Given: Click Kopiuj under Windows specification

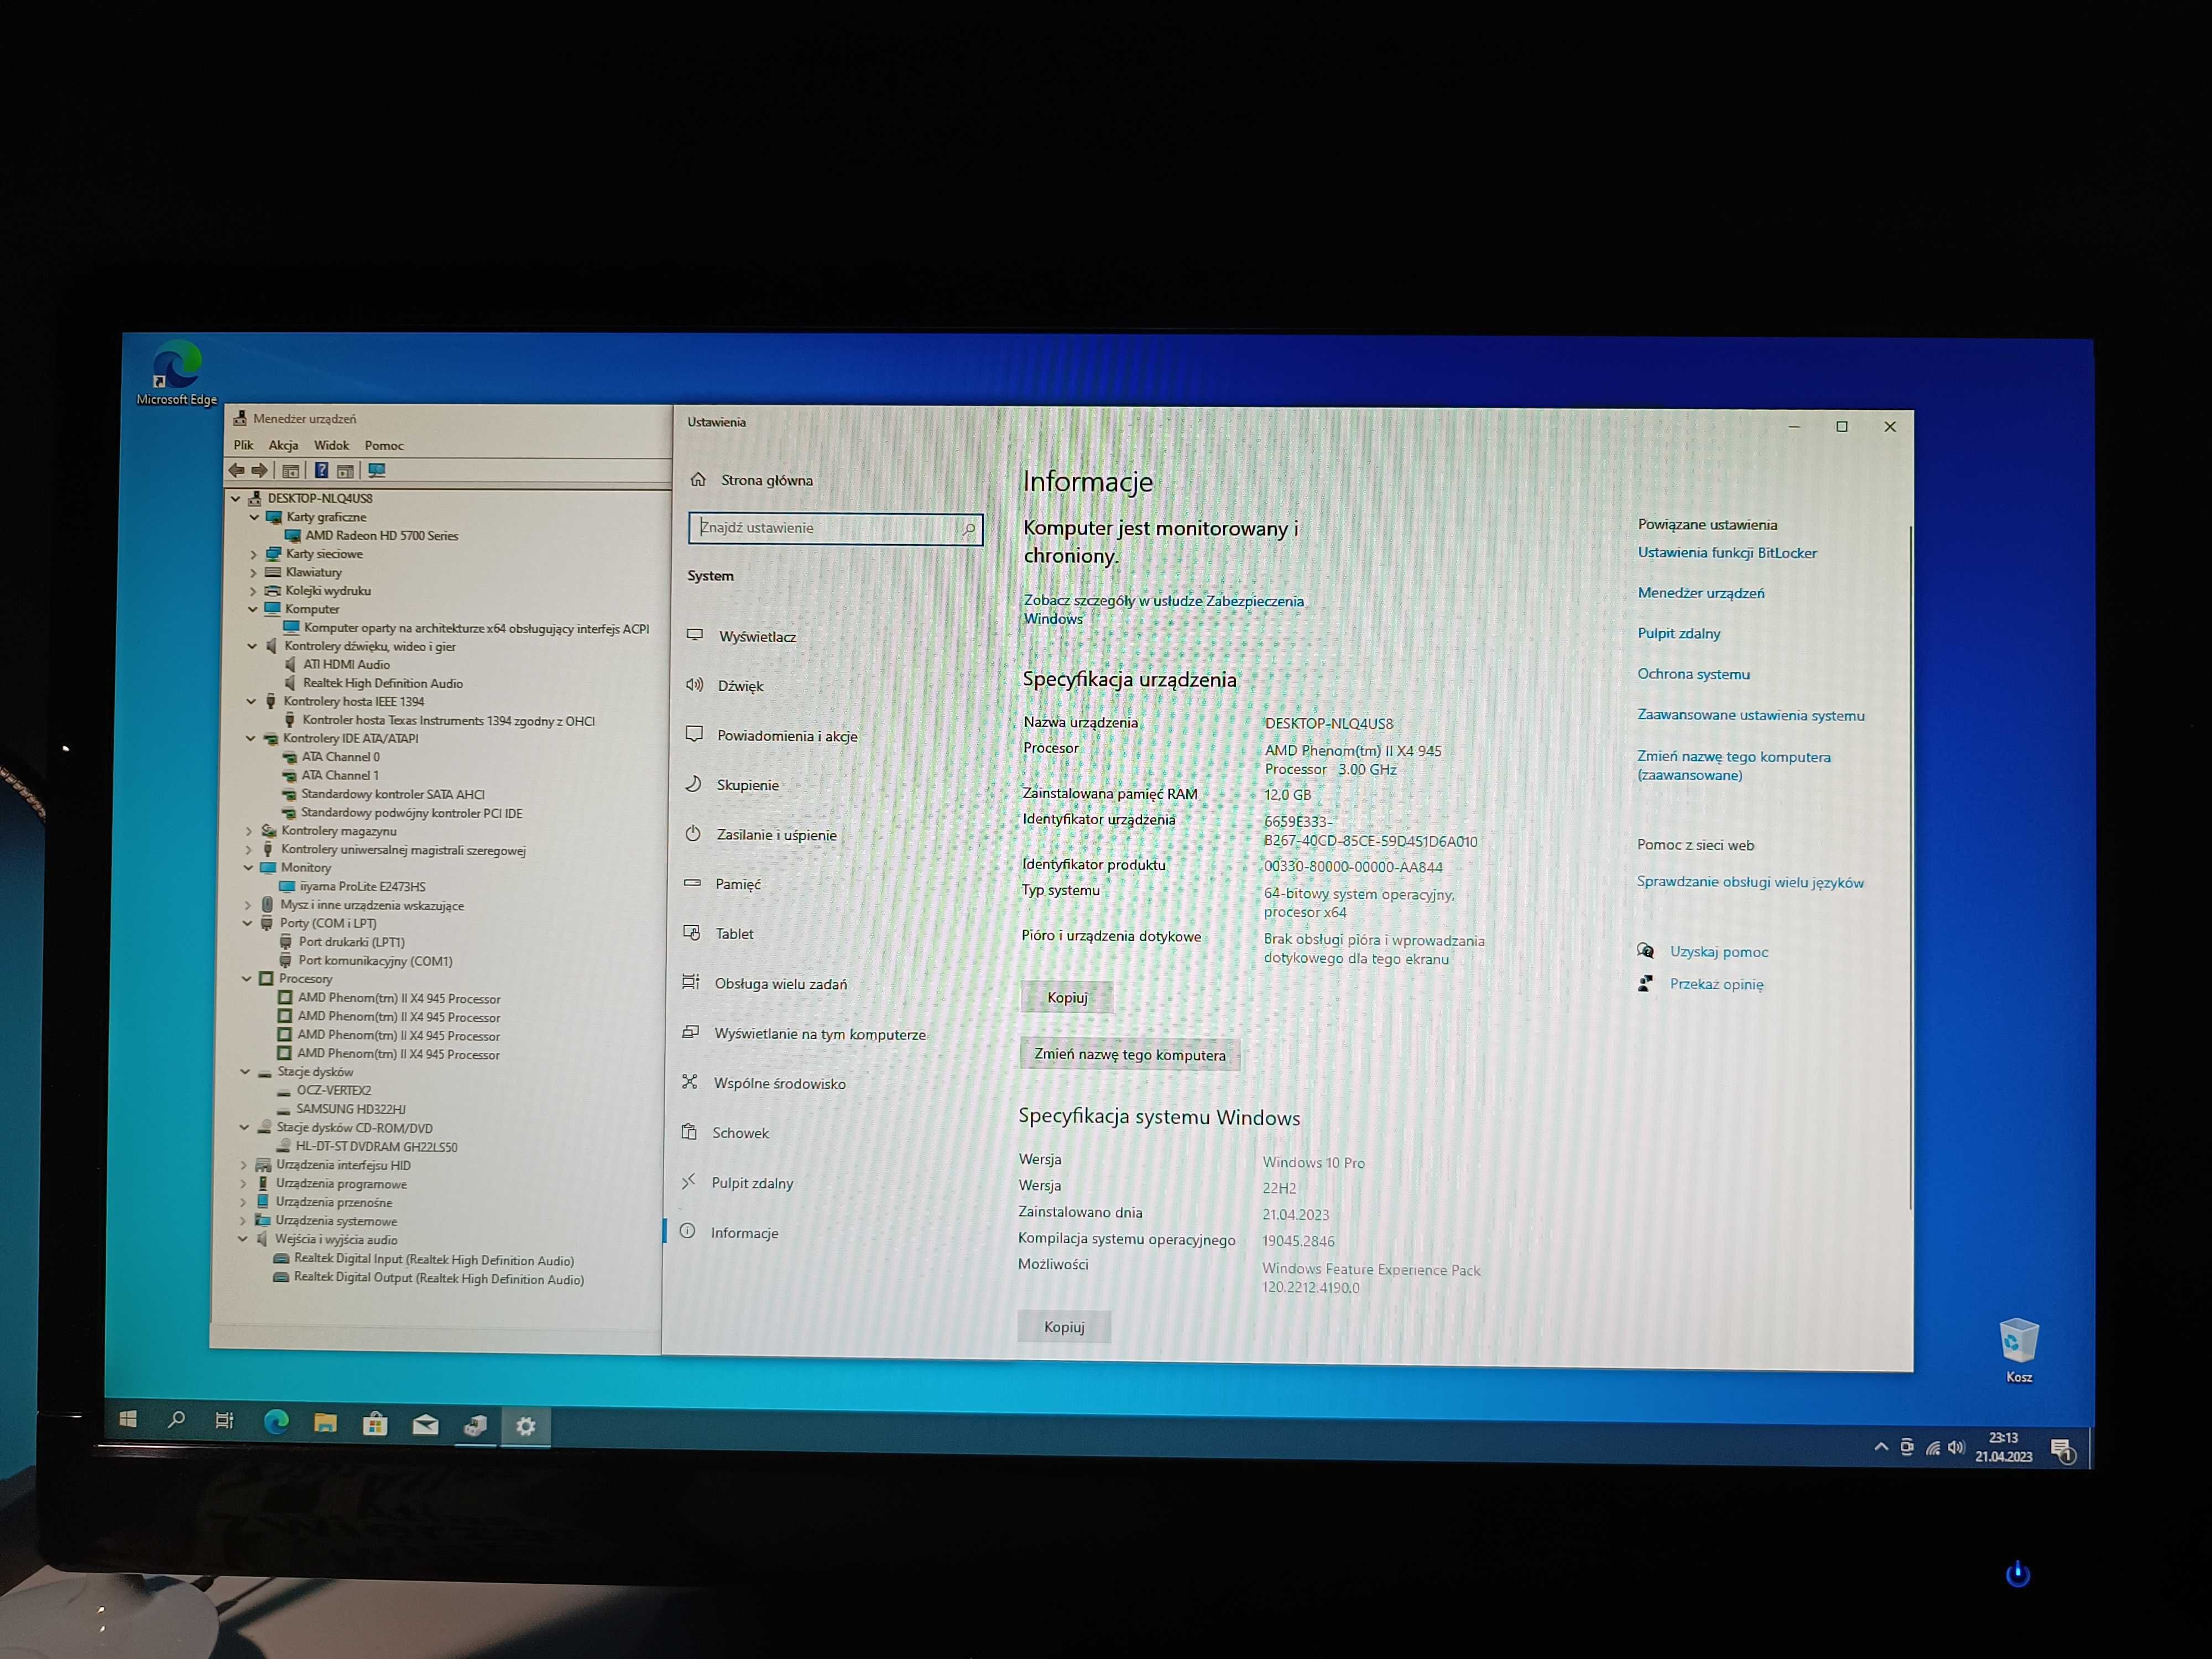Looking at the screenshot, I should [1064, 1327].
